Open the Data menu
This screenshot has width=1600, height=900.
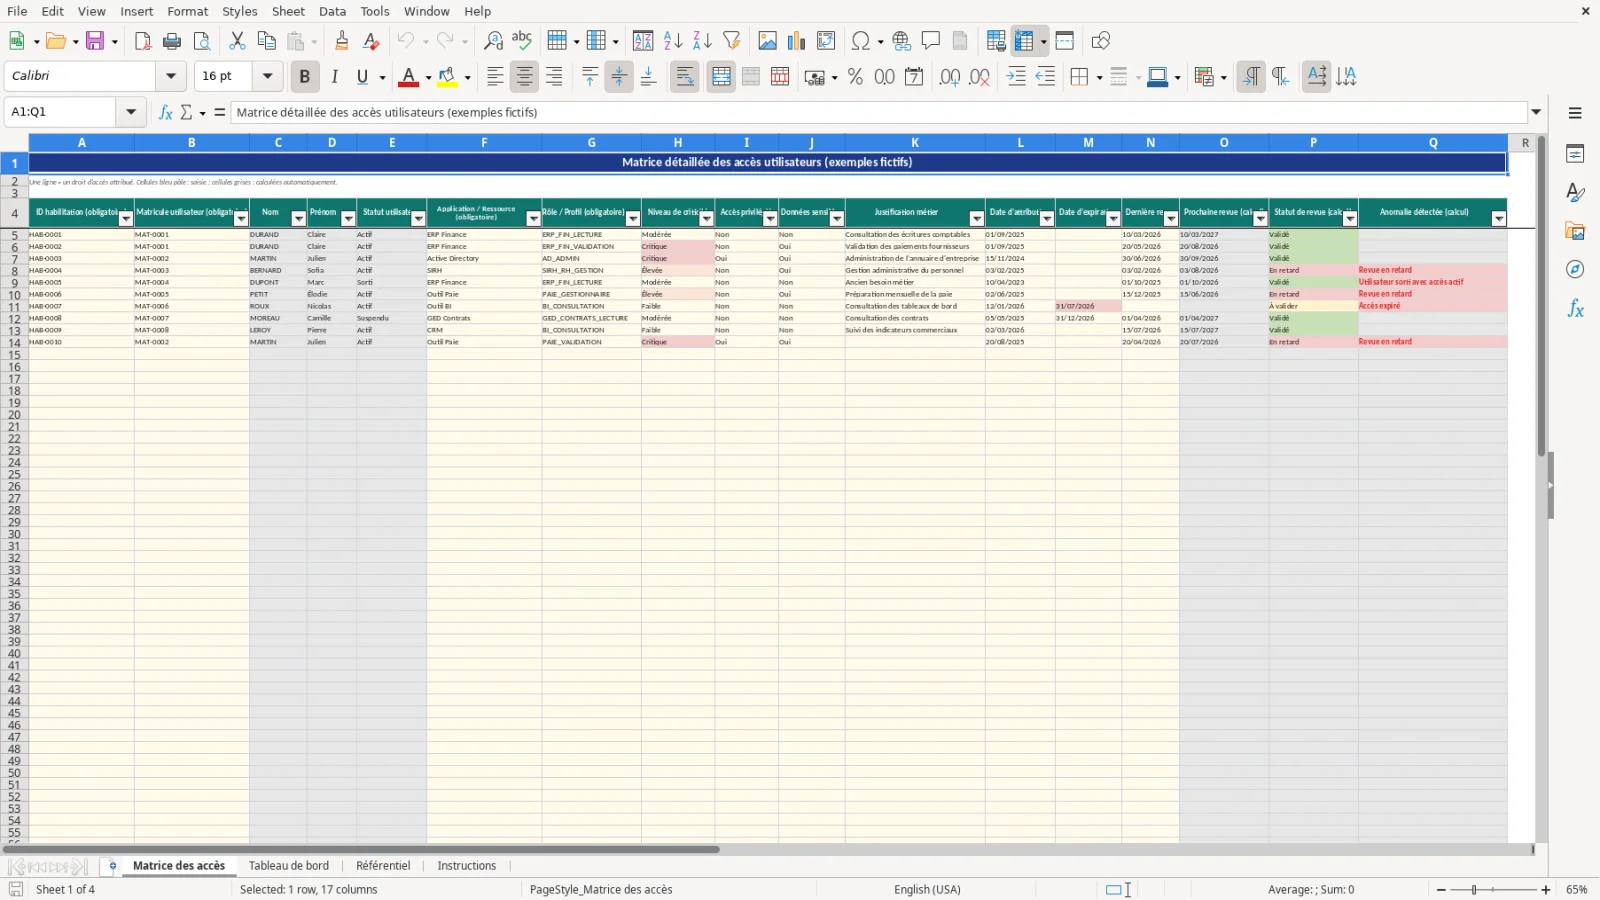coord(332,11)
